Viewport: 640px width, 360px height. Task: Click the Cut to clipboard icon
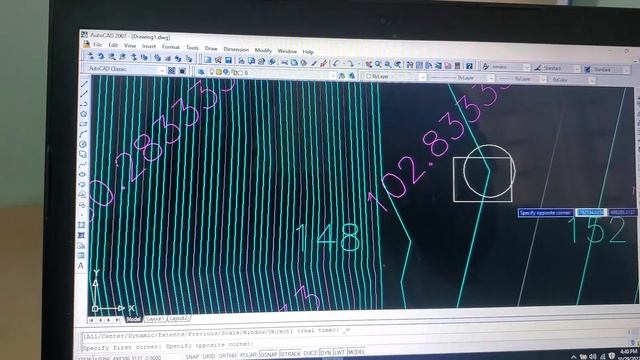[284, 62]
